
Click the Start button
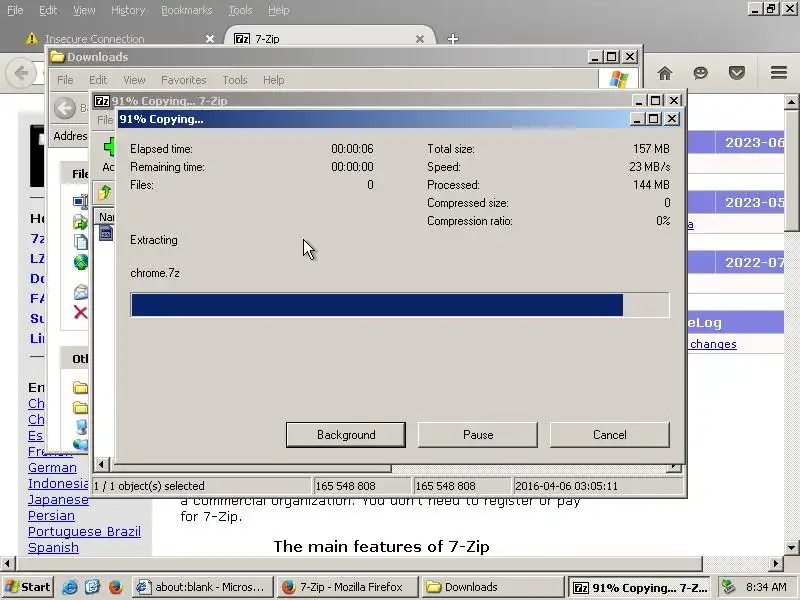point(28,587)
